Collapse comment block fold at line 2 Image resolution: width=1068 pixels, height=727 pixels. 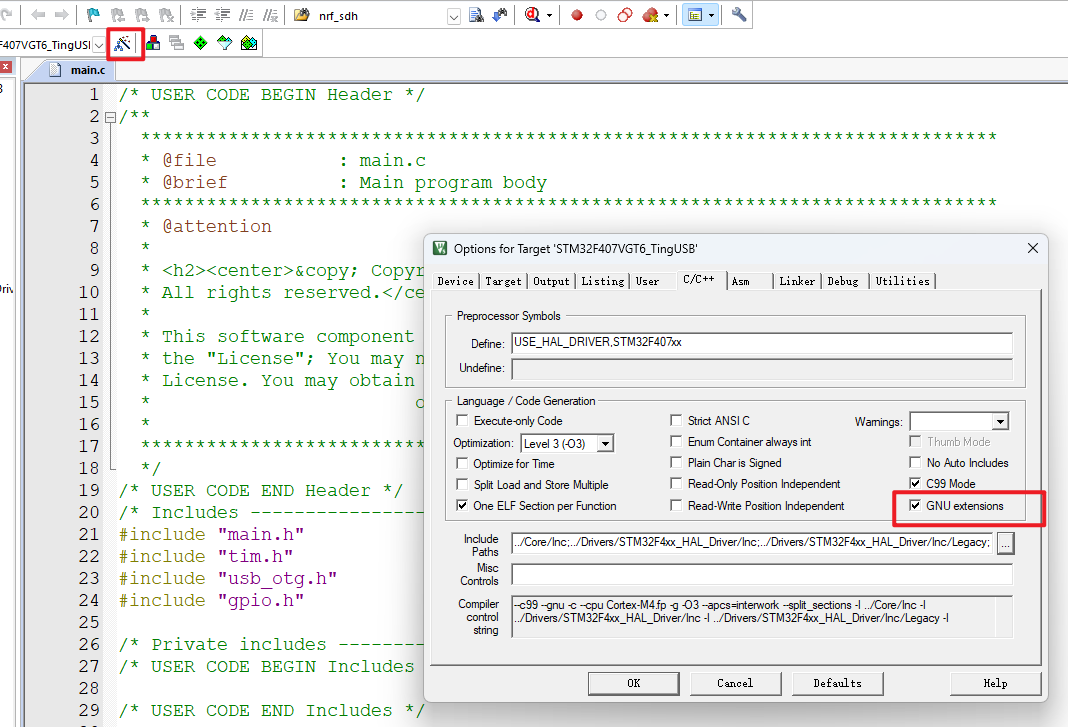tap(110, 117)
